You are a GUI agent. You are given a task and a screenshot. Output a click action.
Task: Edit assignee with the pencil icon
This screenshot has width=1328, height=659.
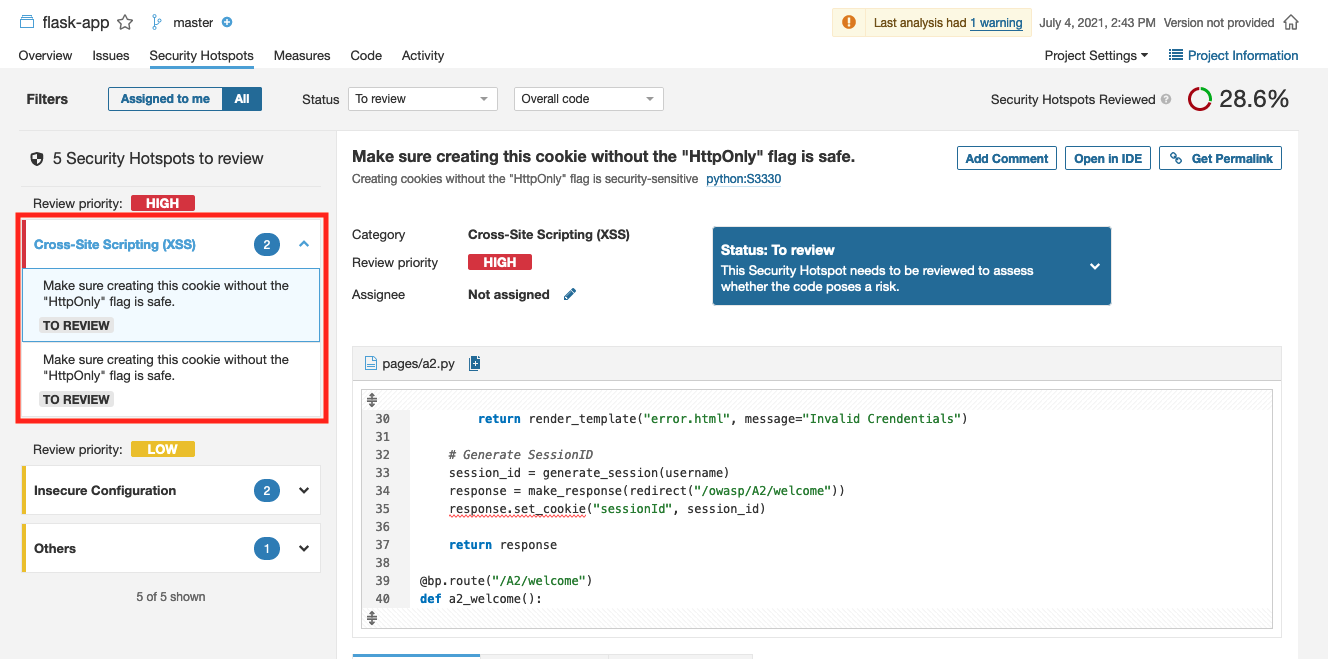click(570, 294)
